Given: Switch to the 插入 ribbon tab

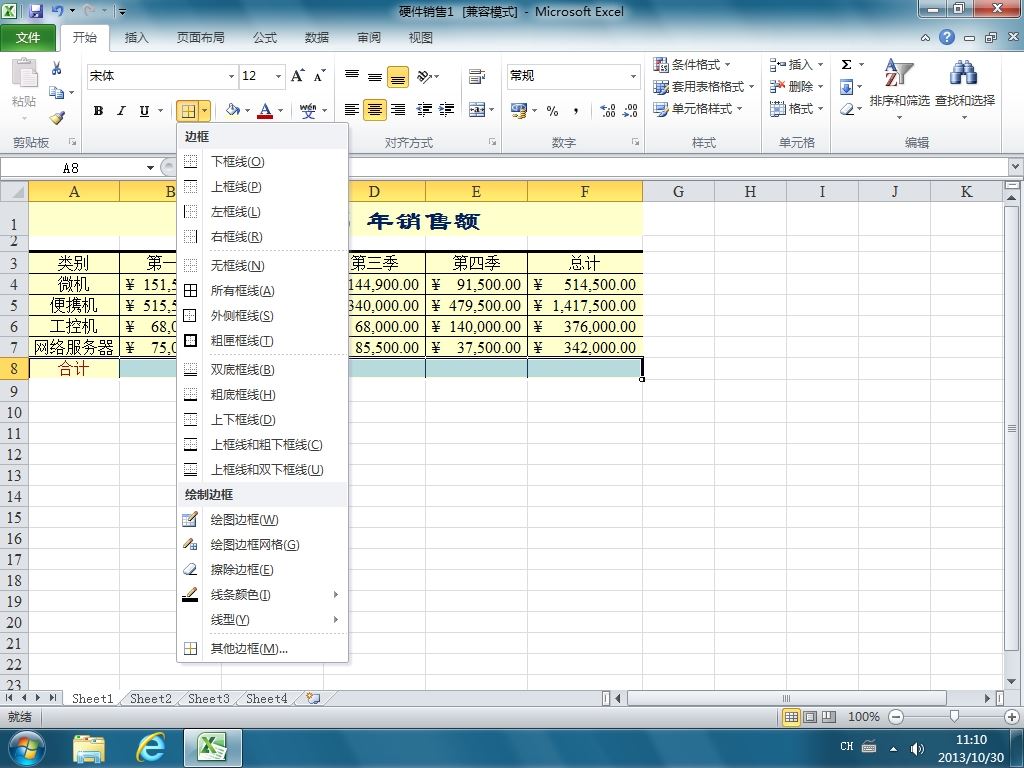Looking at the screenshot, I should (136, 37).
